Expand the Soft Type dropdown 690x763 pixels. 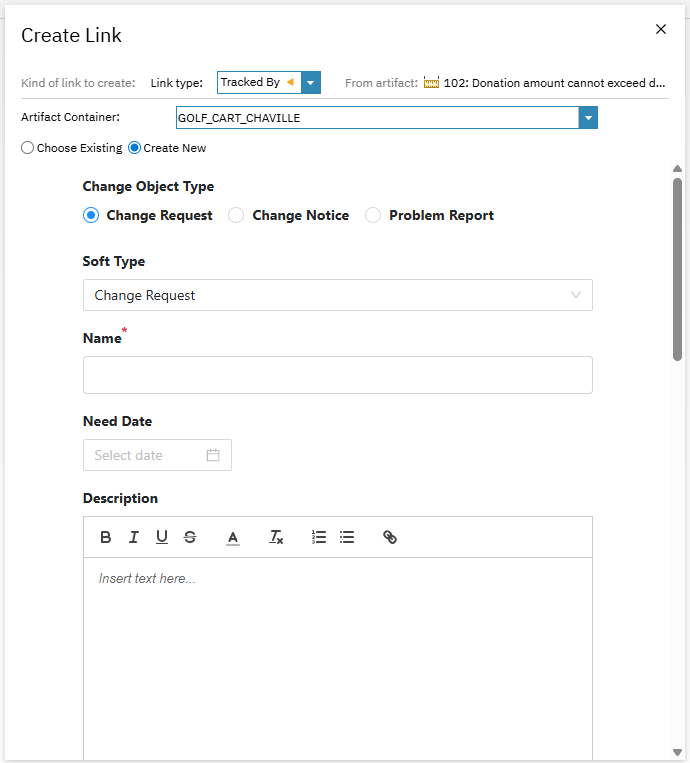coord(575,295)
